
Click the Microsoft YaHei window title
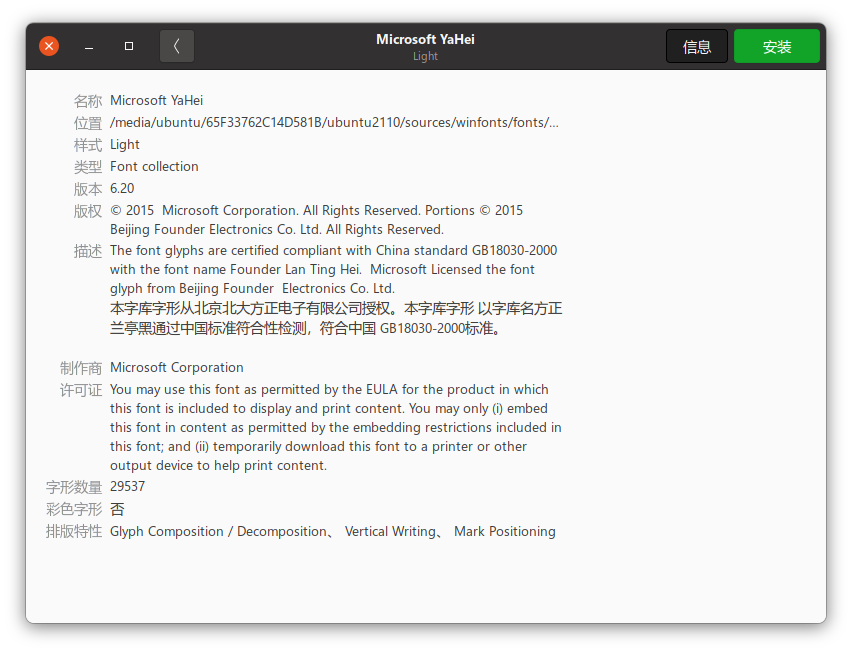pyautogui.click(x=425, y=39)
